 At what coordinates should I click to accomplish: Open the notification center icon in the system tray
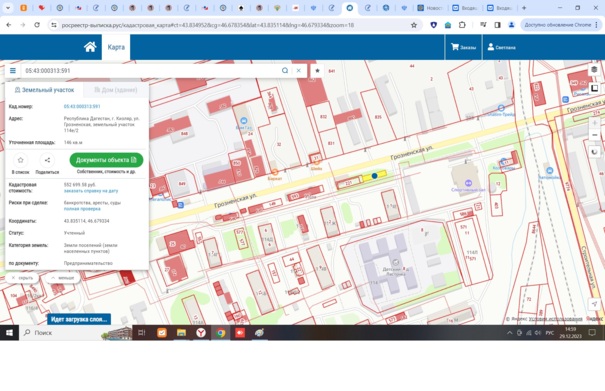(592, 333)
